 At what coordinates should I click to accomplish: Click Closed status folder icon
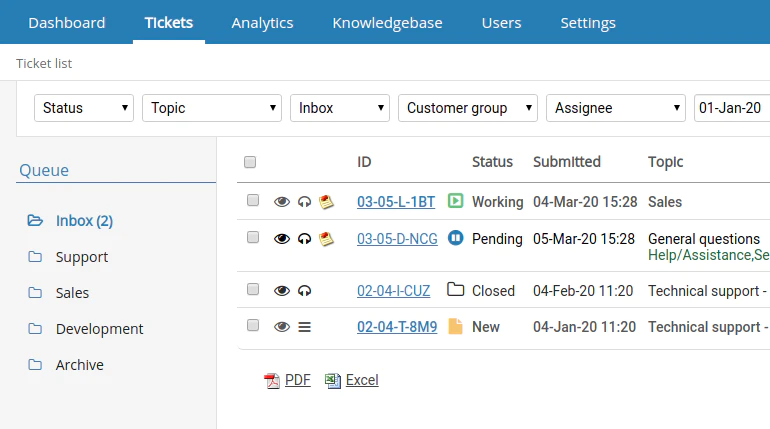click(x=455, y=290)
